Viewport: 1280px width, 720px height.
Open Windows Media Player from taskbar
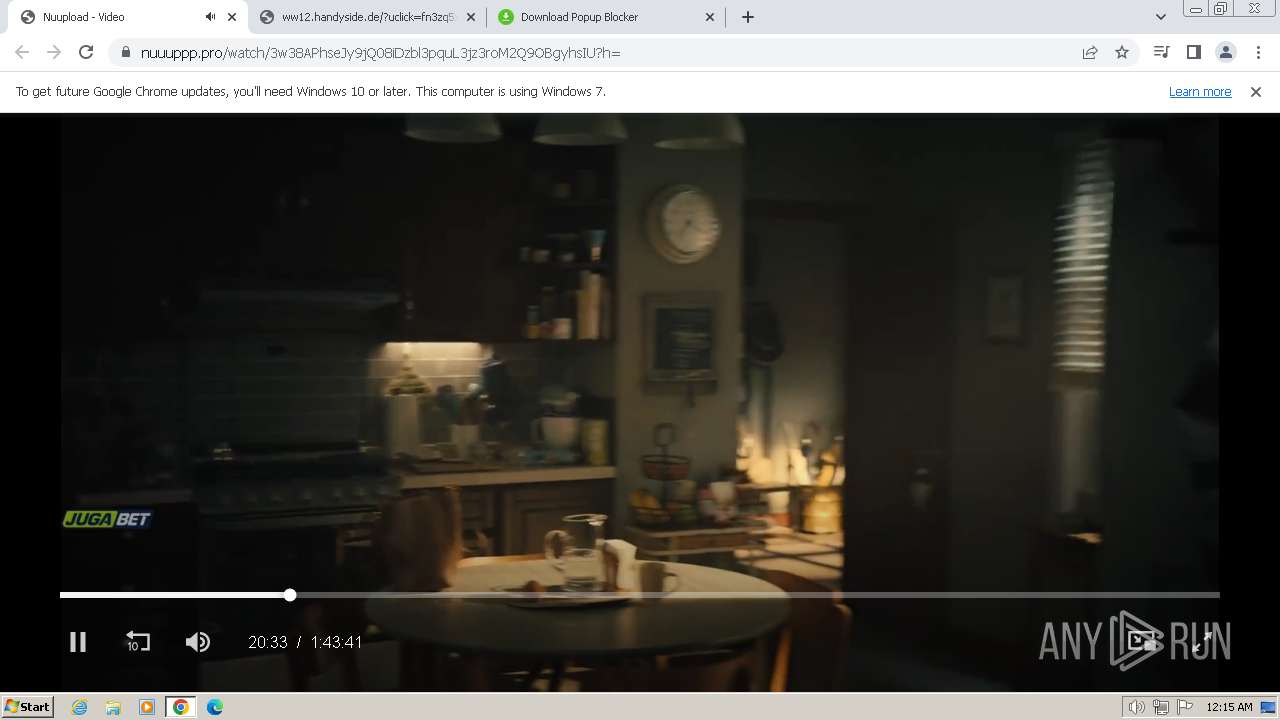(147, 707)
